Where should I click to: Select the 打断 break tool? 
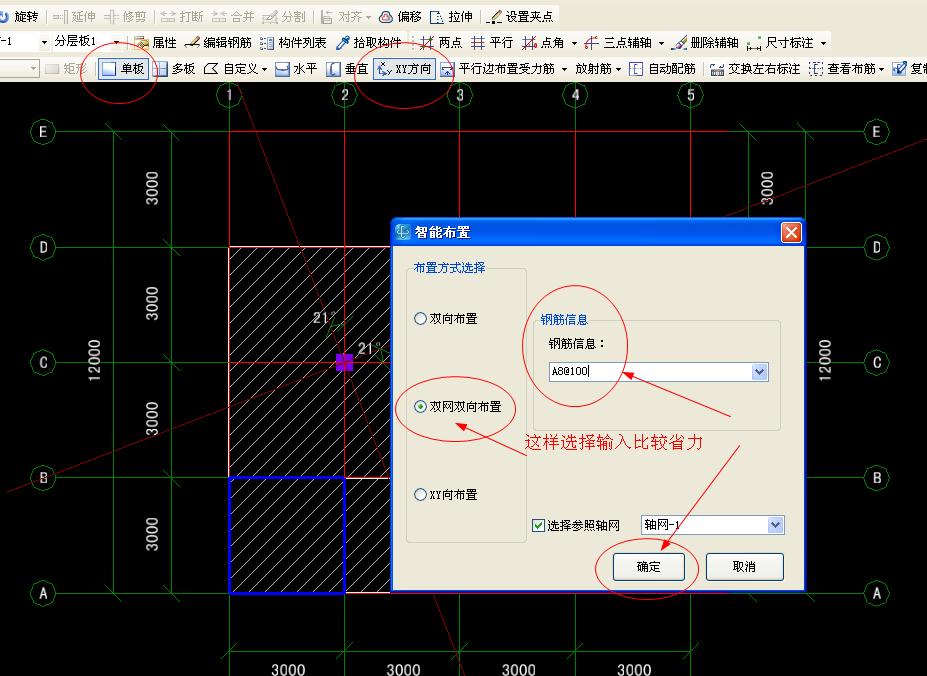pyautogui.click(x=182, y=17)
